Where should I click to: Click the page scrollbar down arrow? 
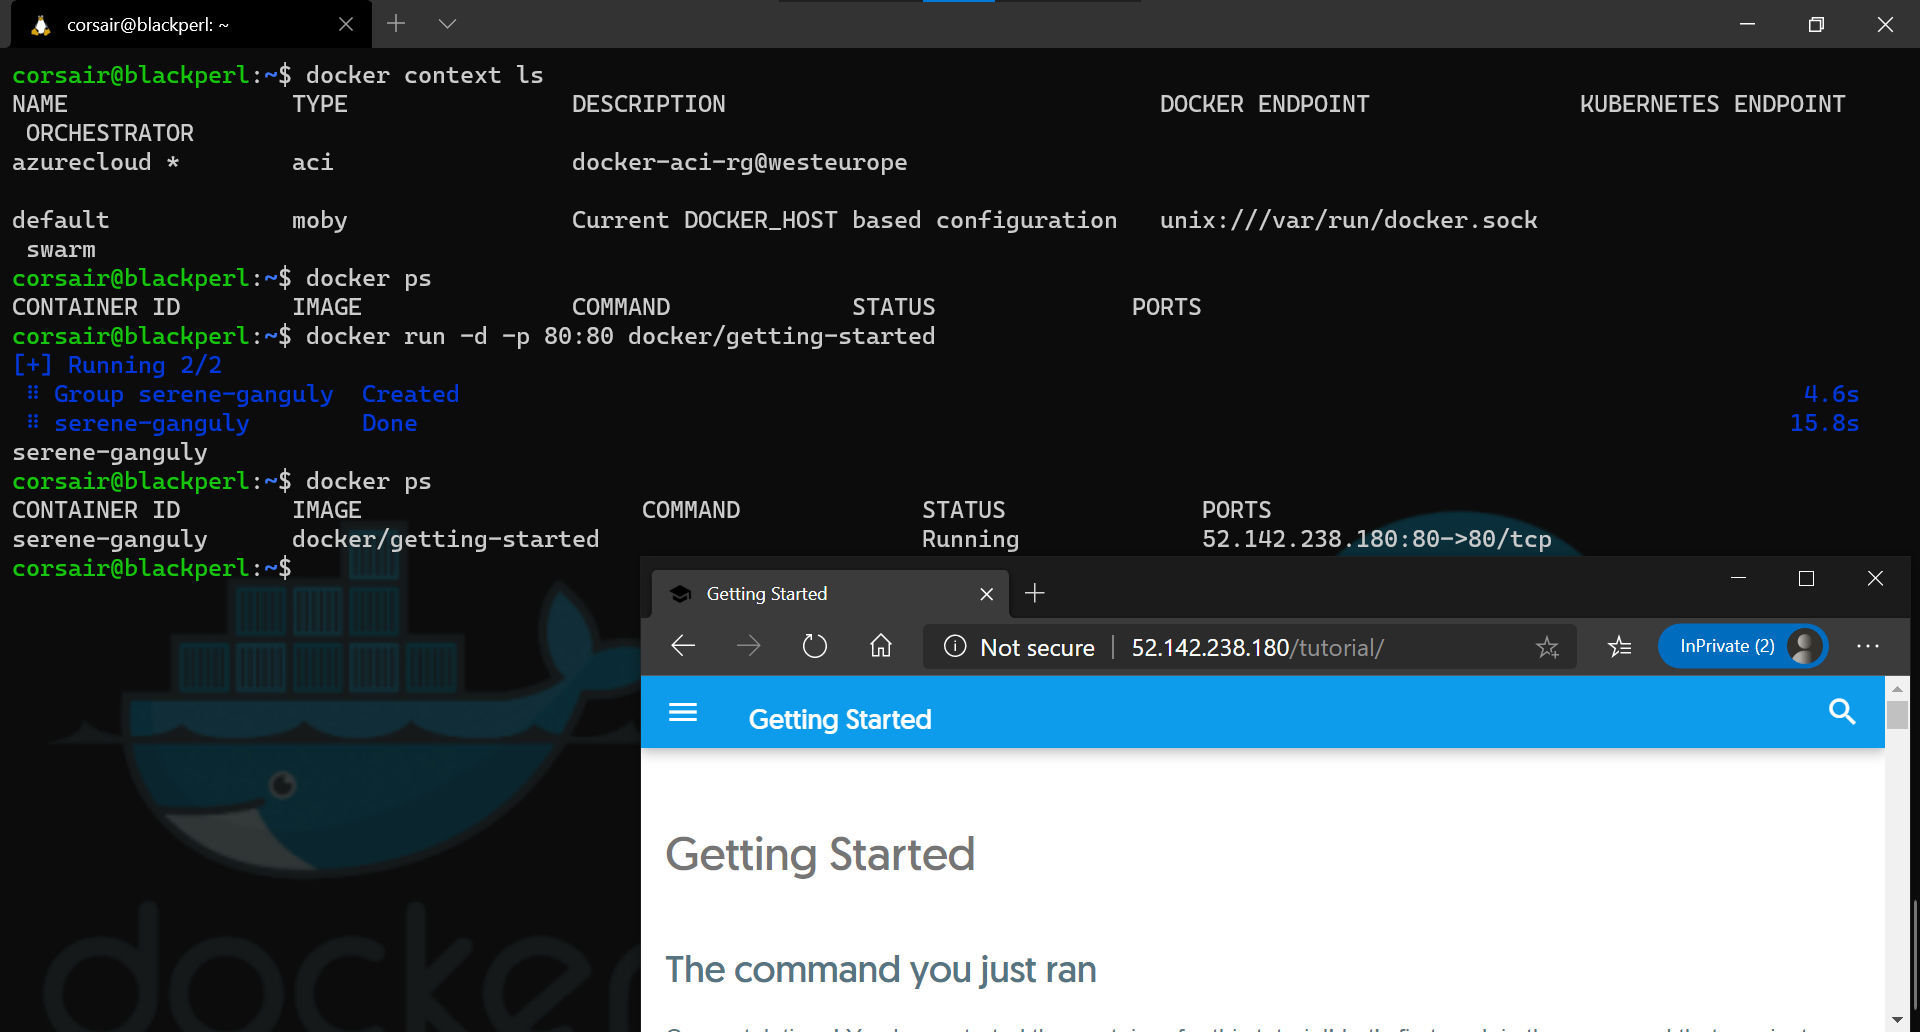(1897, 1019)
